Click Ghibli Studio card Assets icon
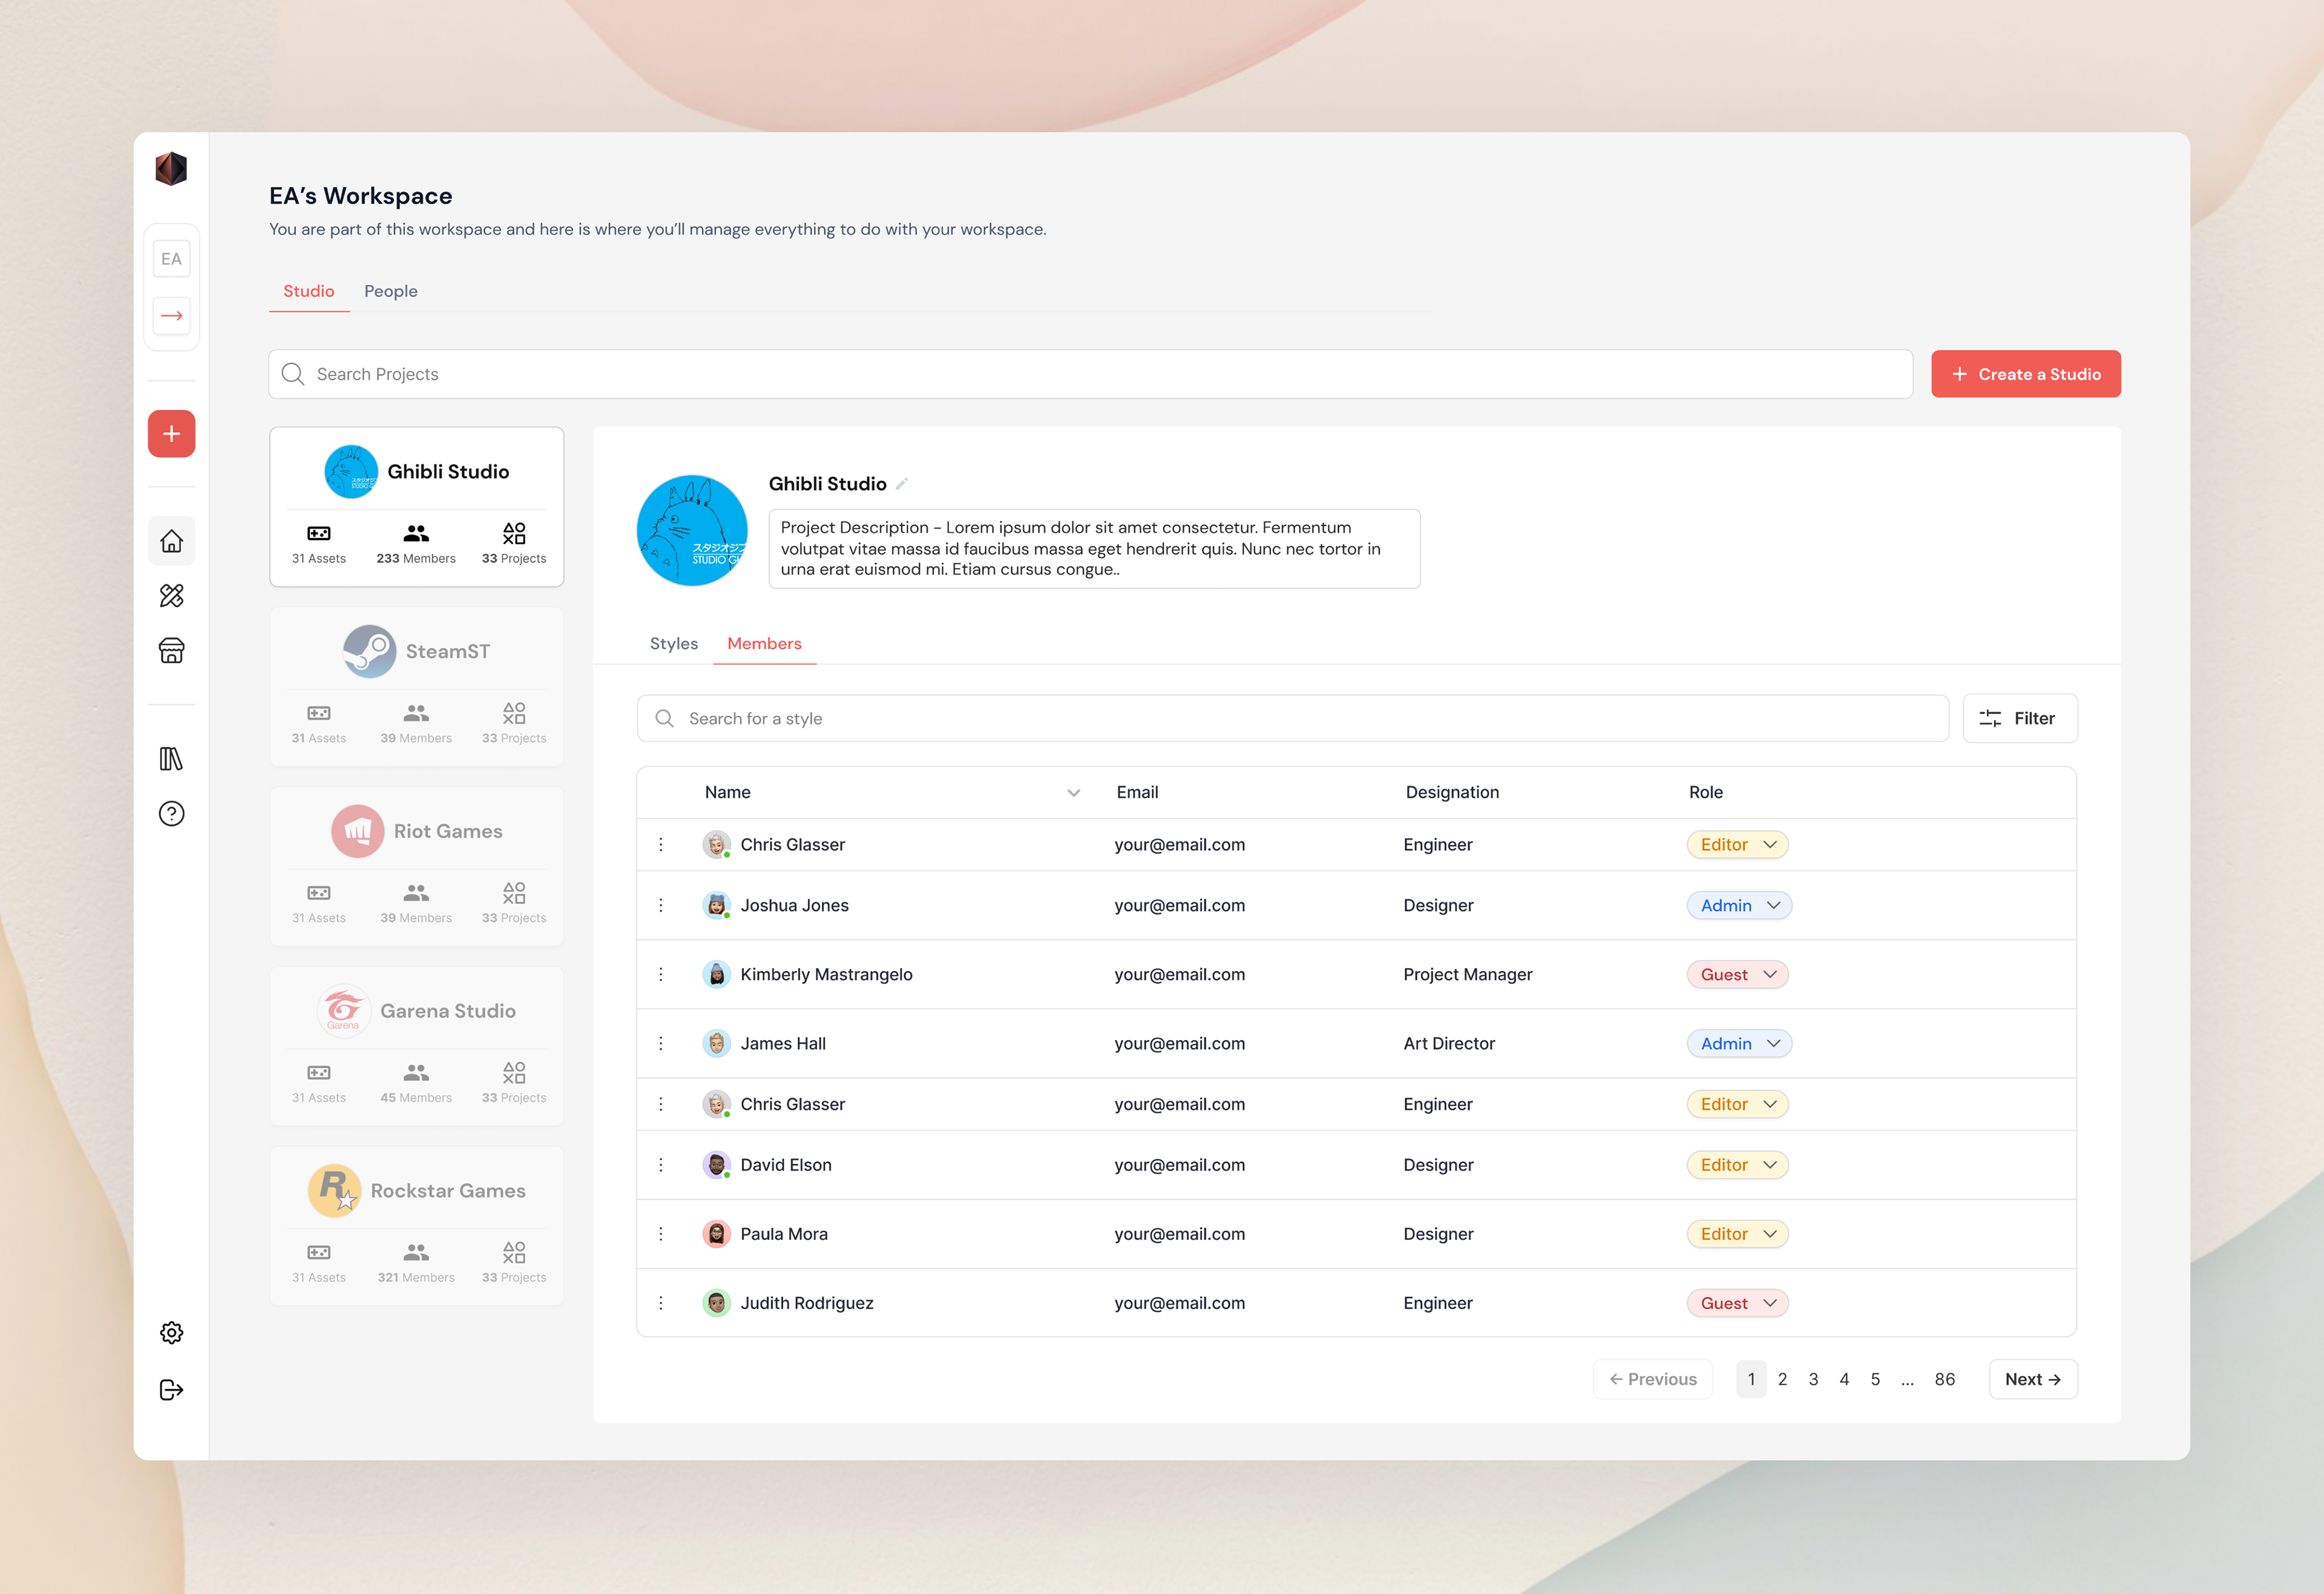Image resolution: width=2324 pixels, height=1594 pixels. [x=319, y=533]
